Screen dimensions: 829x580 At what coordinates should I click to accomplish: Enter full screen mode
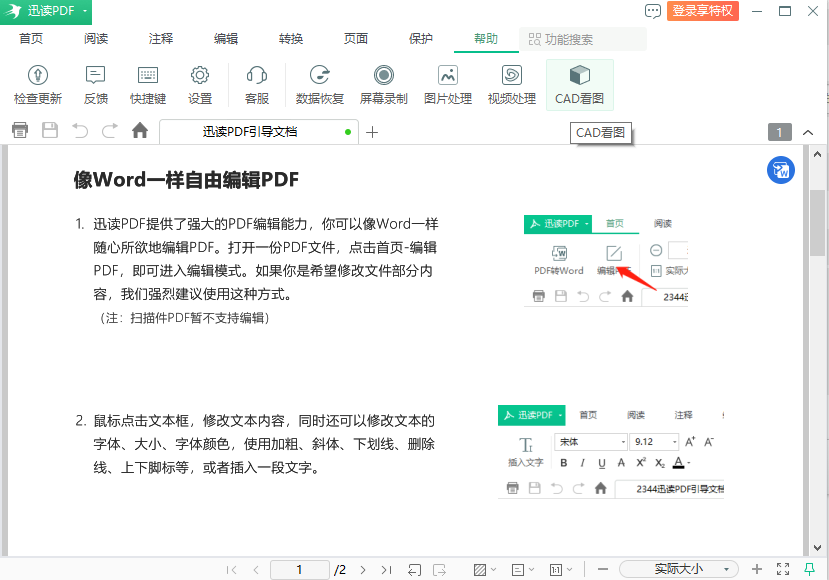(x=783, y=569)
